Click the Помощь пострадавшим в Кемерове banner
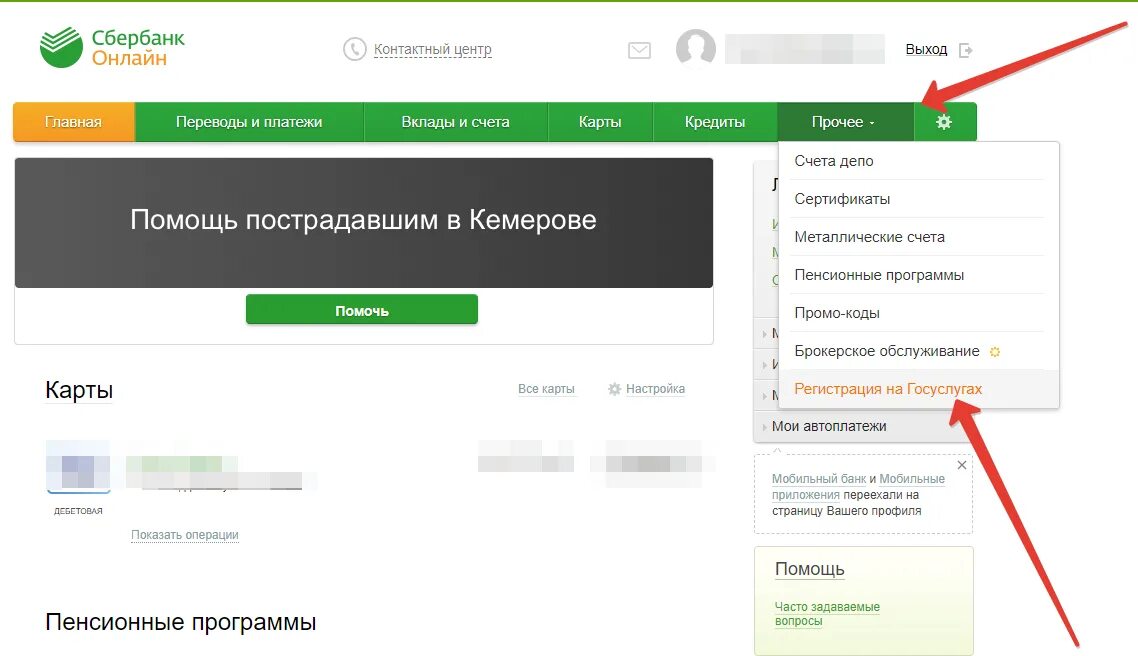1138x656 pixels. coord(364,223)
